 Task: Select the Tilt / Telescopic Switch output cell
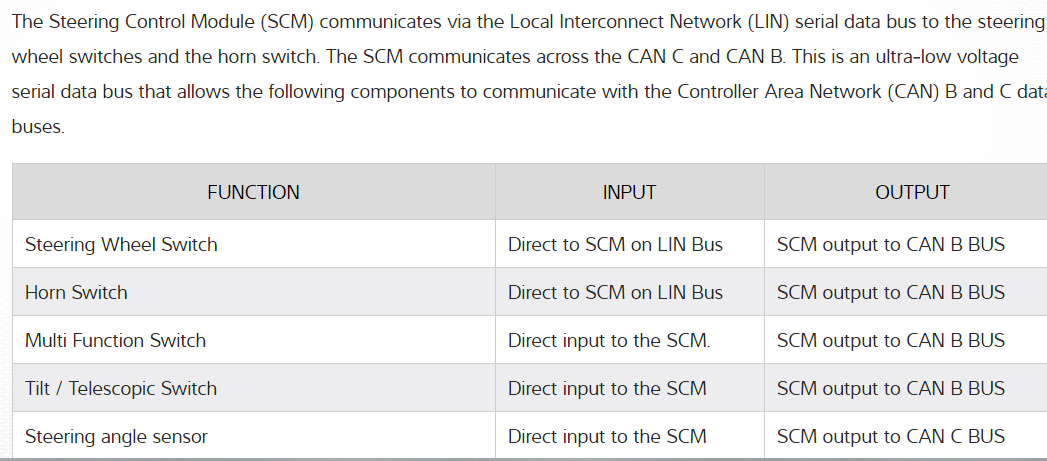[891, 388]
